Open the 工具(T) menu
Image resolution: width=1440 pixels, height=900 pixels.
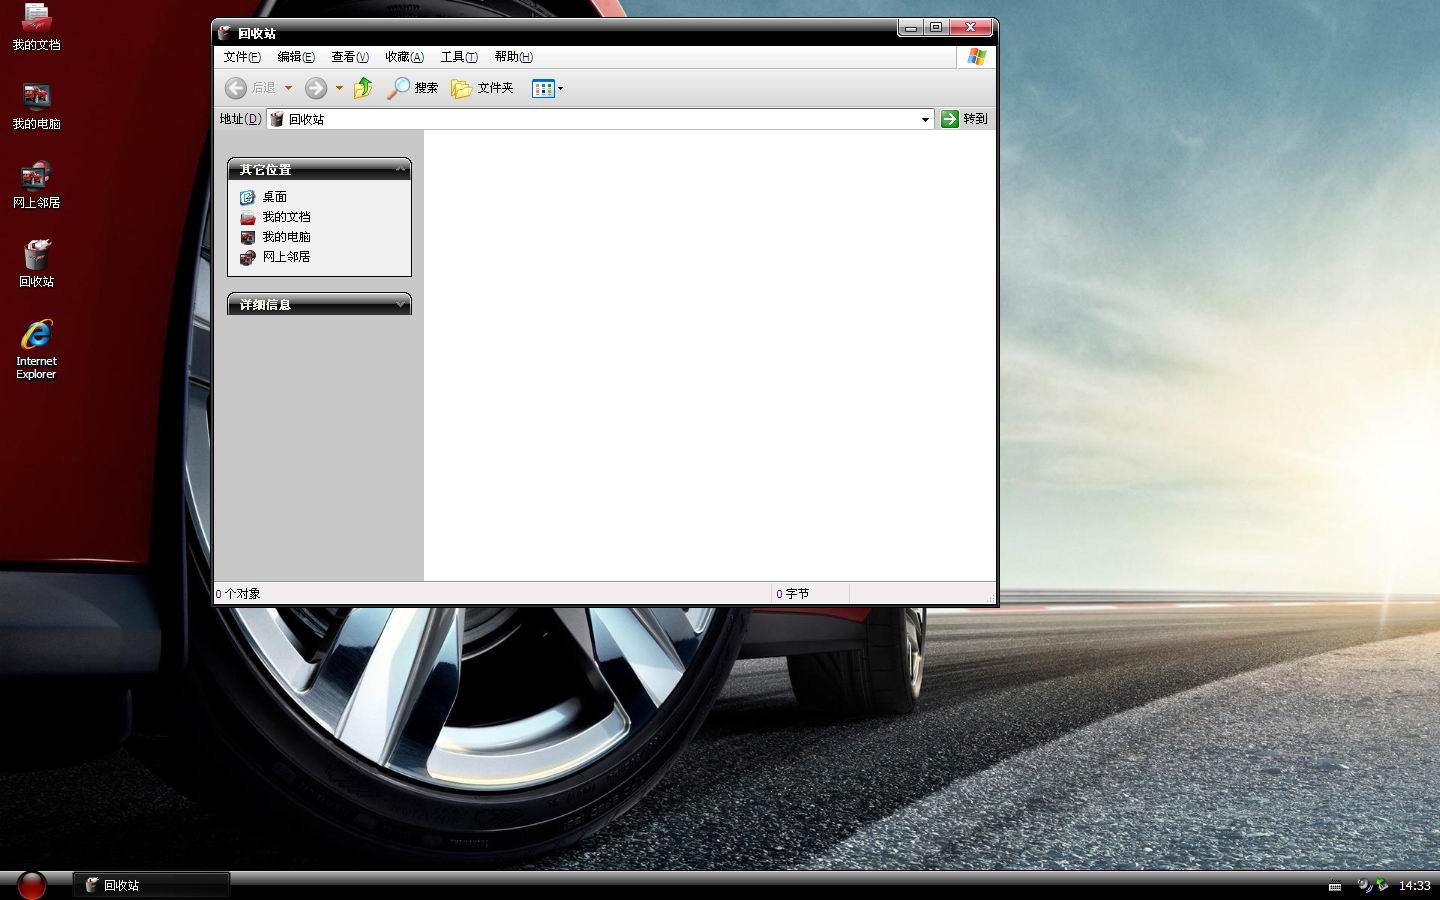pos(459,57)
